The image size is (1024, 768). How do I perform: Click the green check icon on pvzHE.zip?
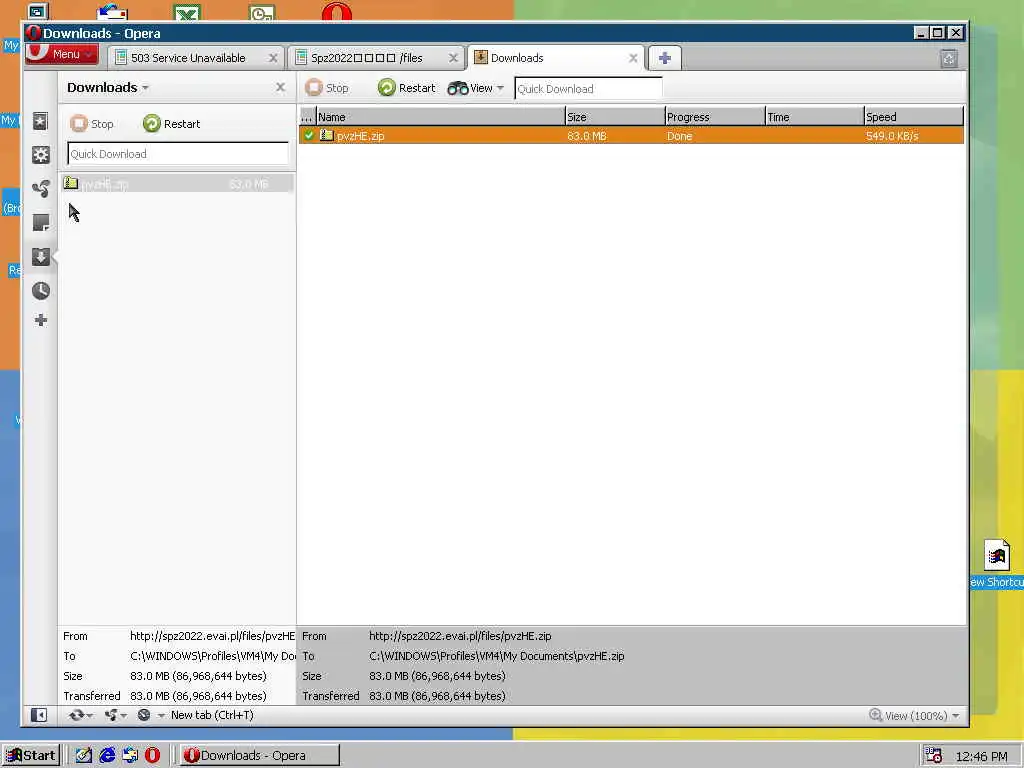[x=309, y=135]
